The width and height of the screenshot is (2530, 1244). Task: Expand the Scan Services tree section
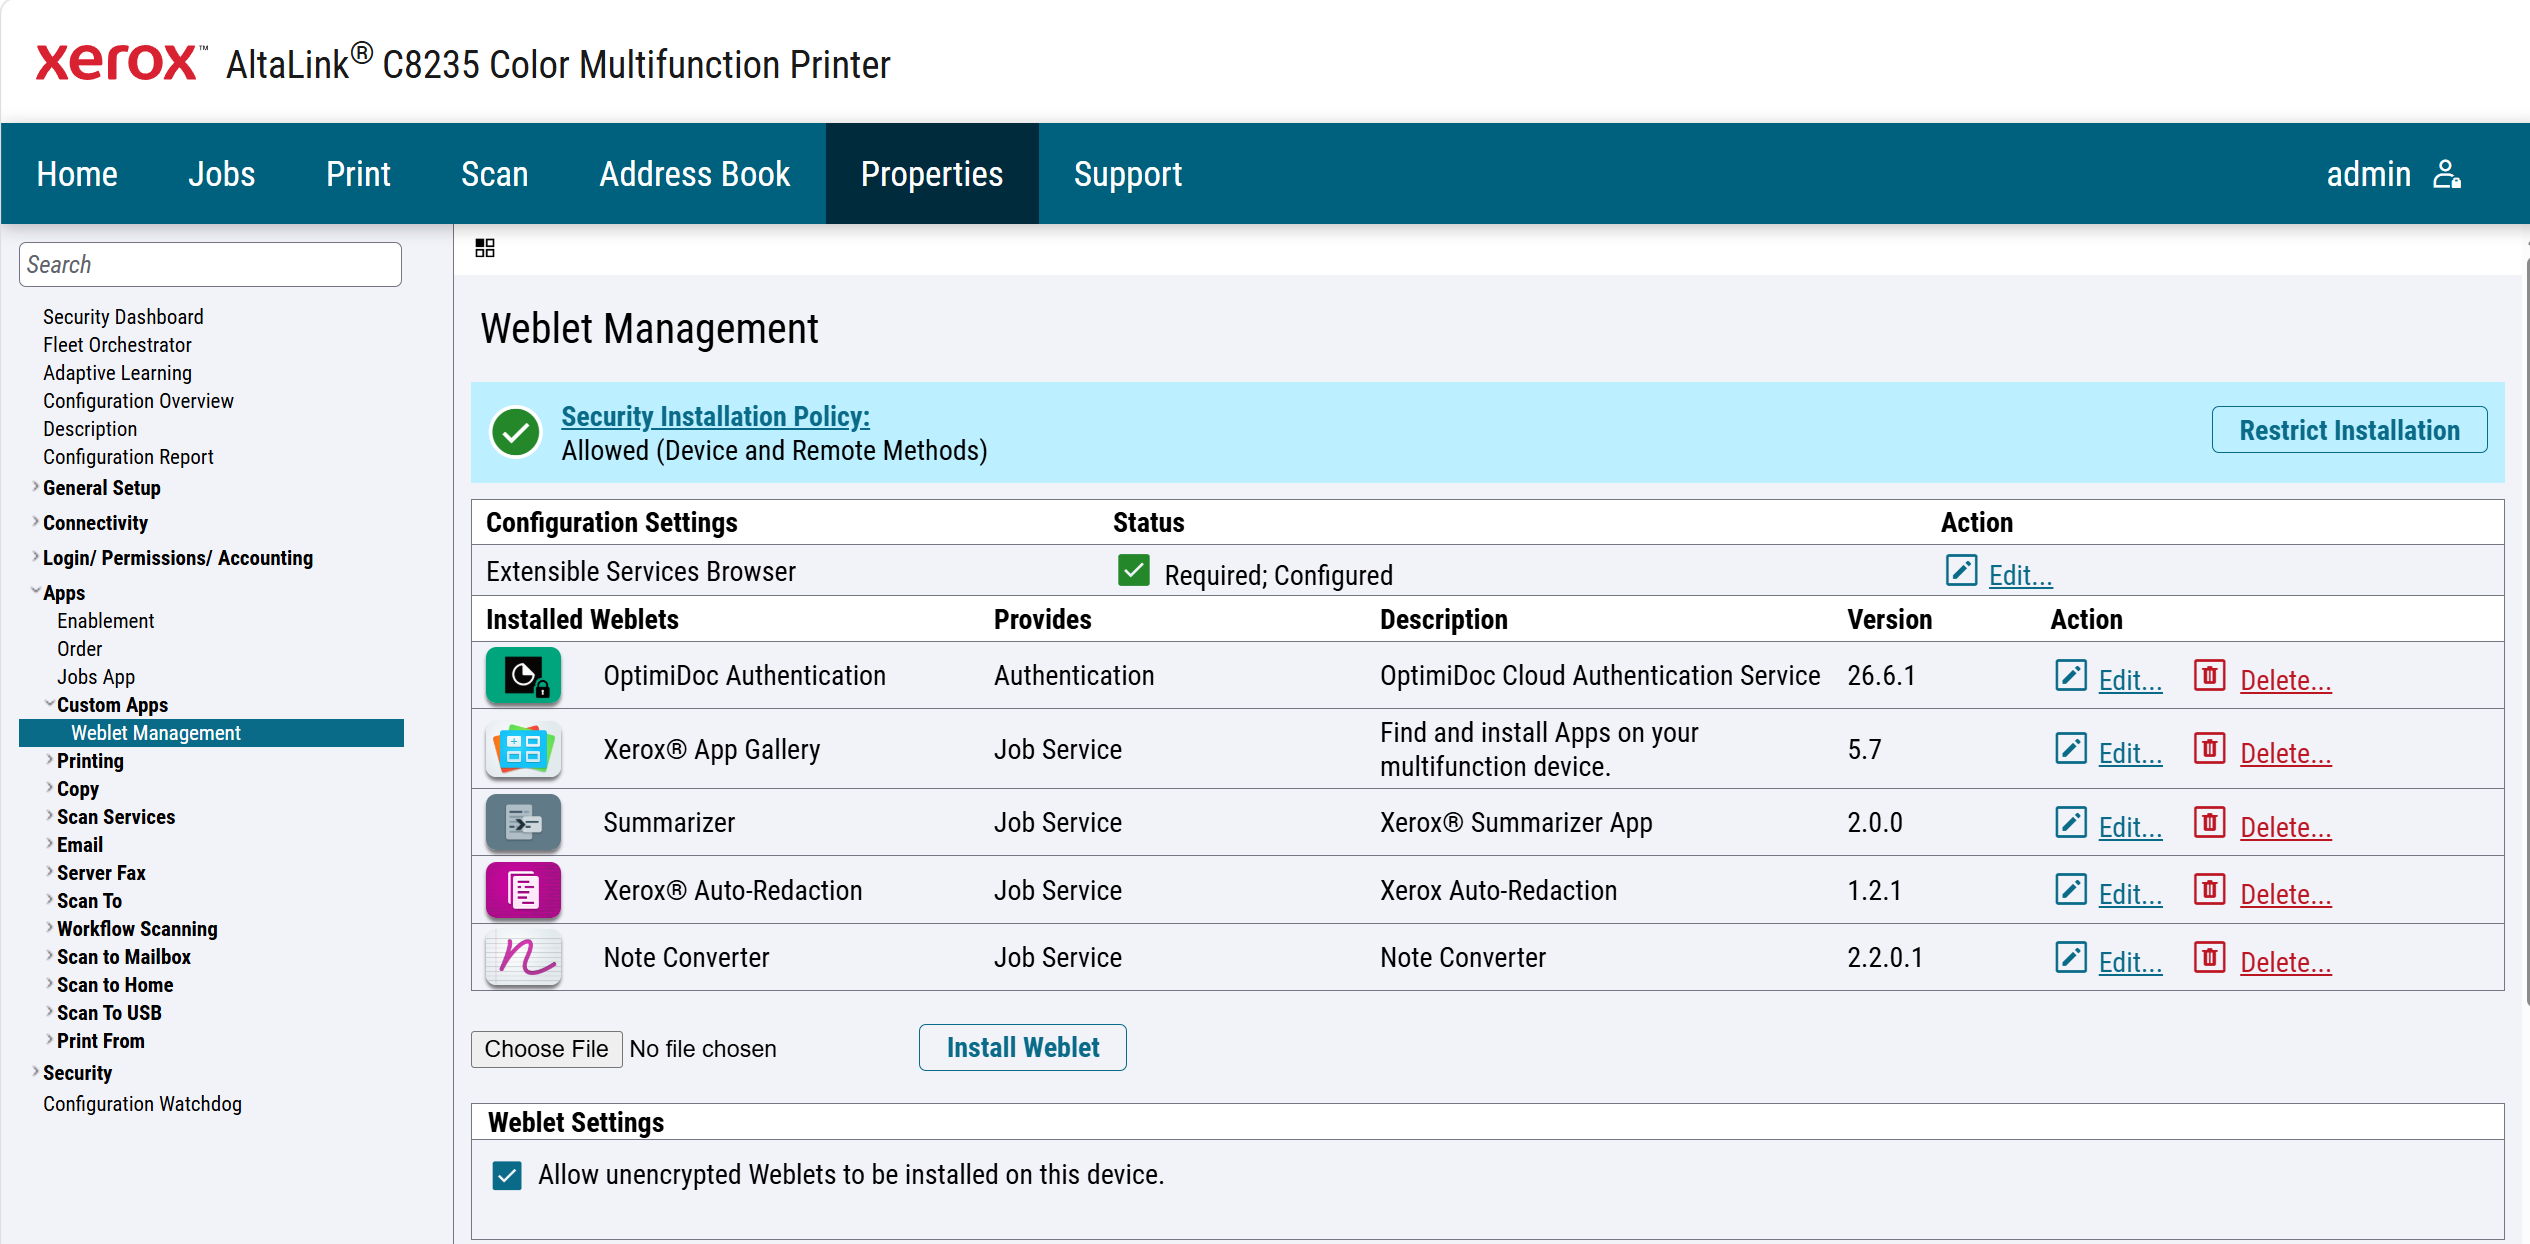click(50, 816)
